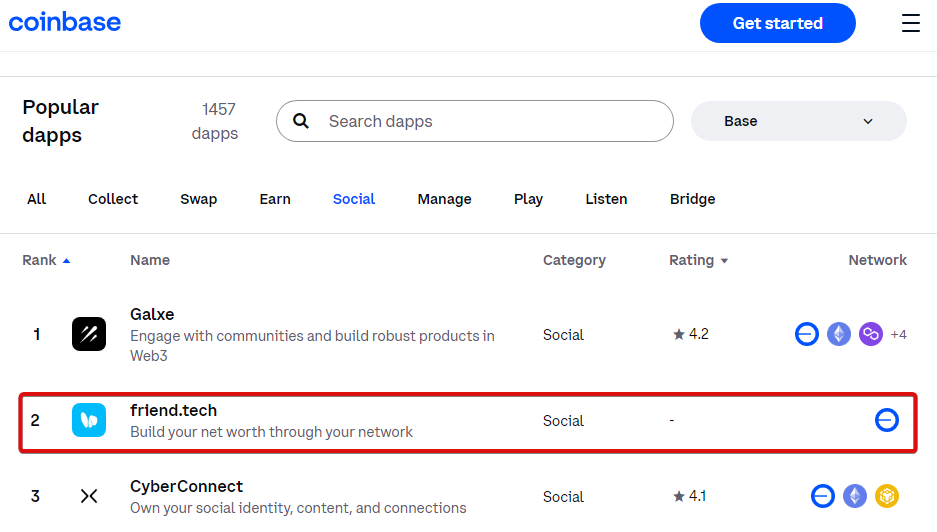Click Polygon network icon in Galxe row
Viewport: 937px width, 532px height.
coord(871,334)
